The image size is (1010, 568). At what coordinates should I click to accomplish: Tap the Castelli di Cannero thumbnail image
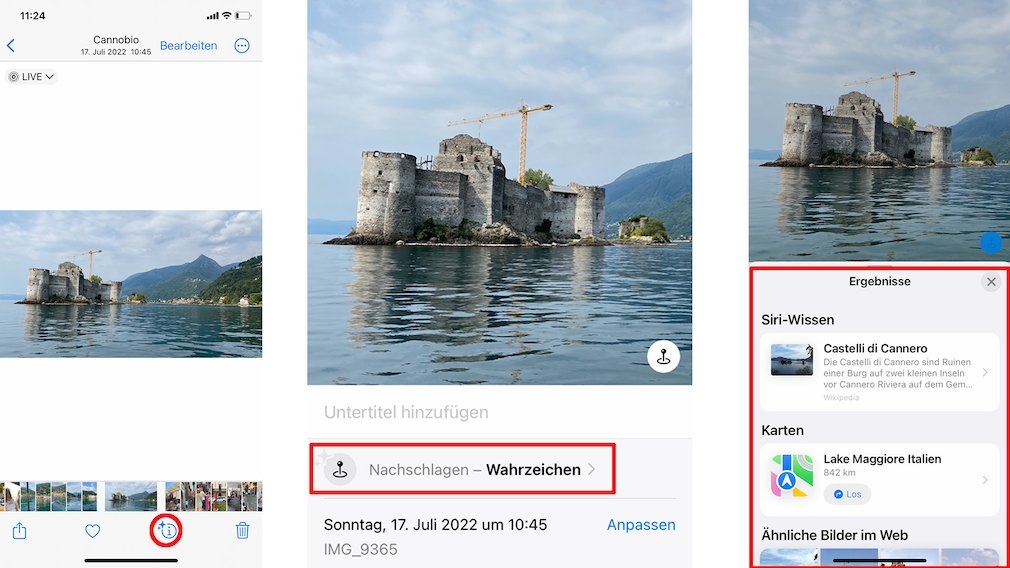792,360
